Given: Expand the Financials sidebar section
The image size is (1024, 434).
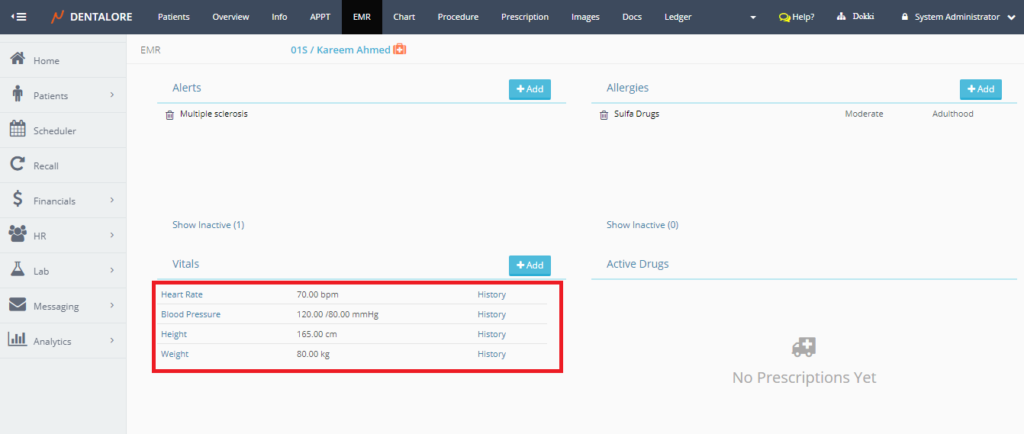Looking at the screenshot, I should tap(112, 200).
